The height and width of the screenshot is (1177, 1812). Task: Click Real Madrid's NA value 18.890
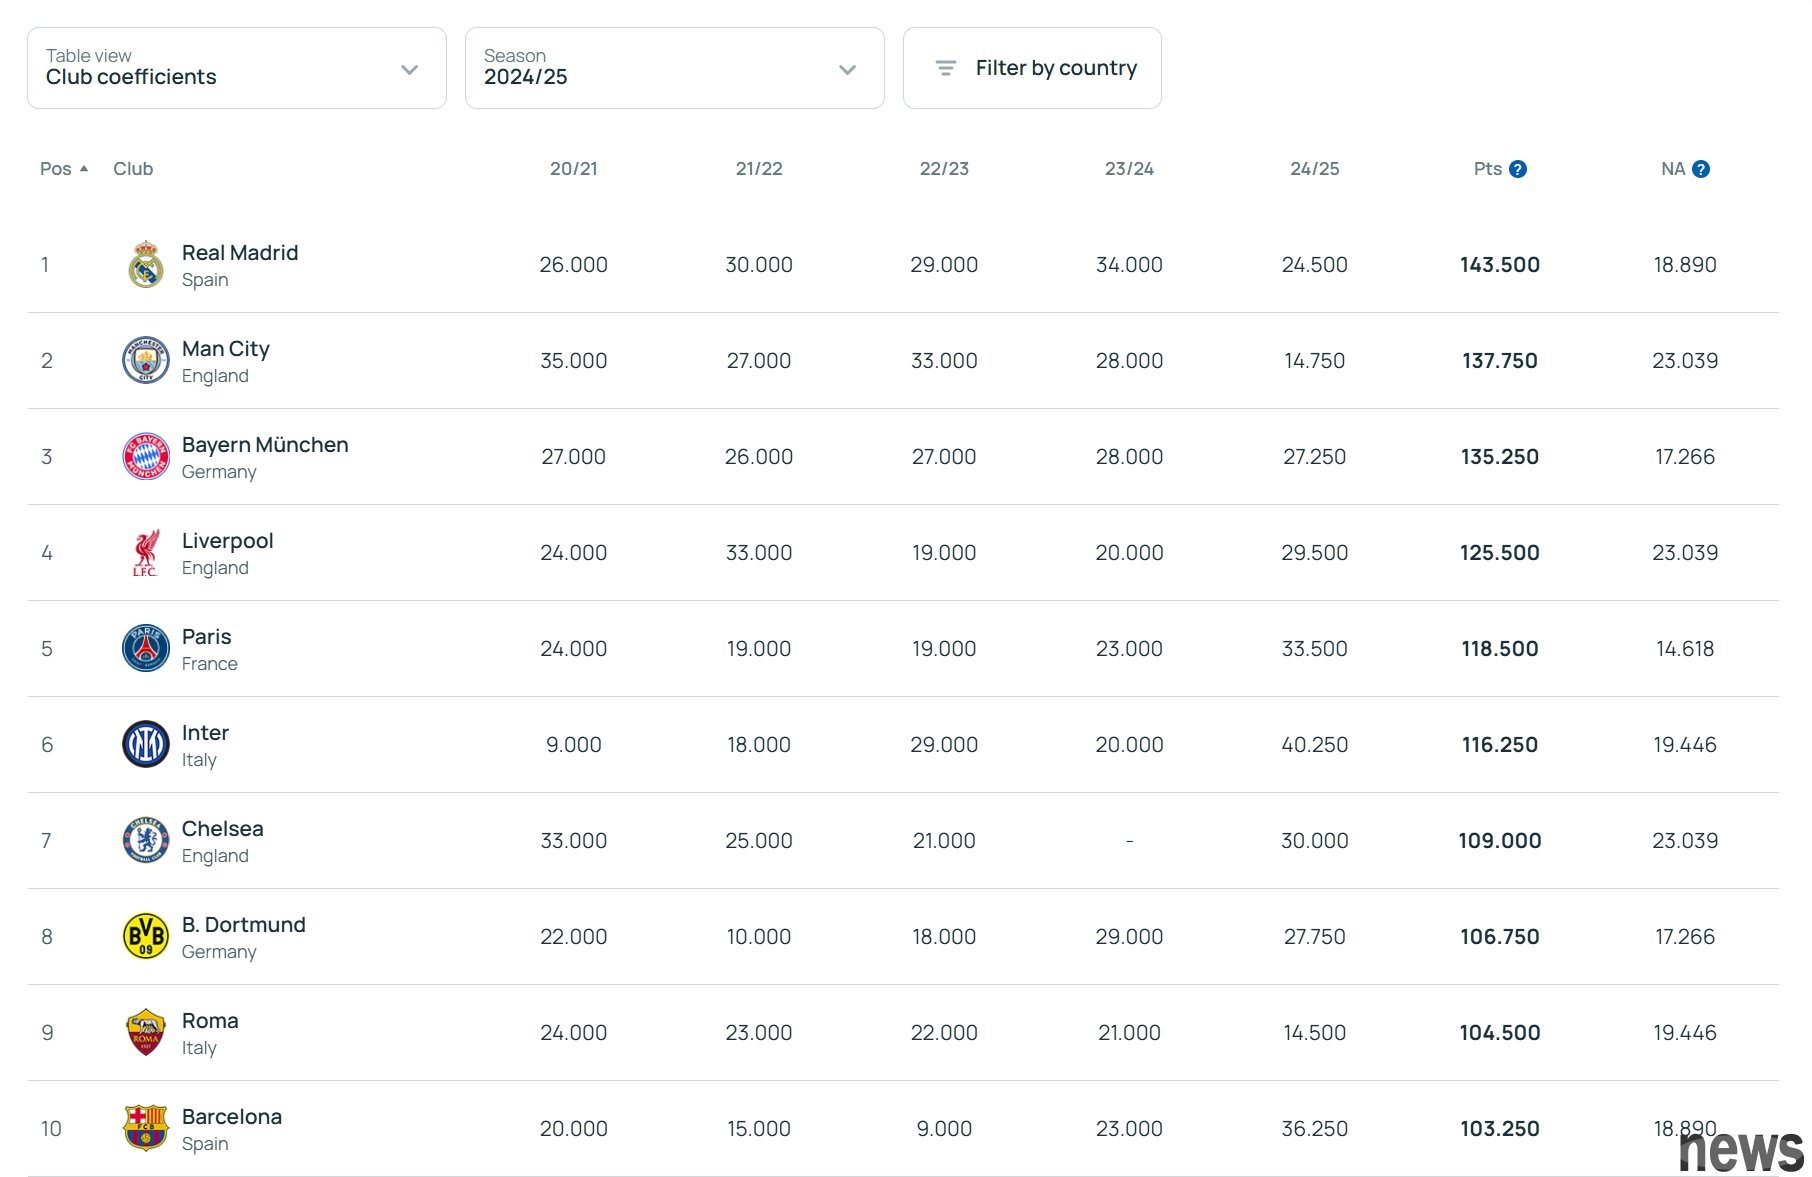[x=1685, y=265]
